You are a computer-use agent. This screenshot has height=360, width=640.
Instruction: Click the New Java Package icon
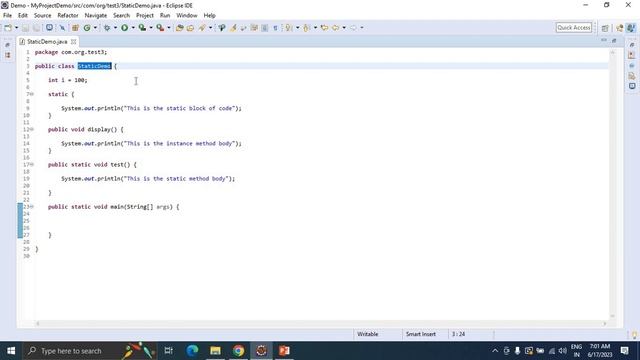[75, 28]
